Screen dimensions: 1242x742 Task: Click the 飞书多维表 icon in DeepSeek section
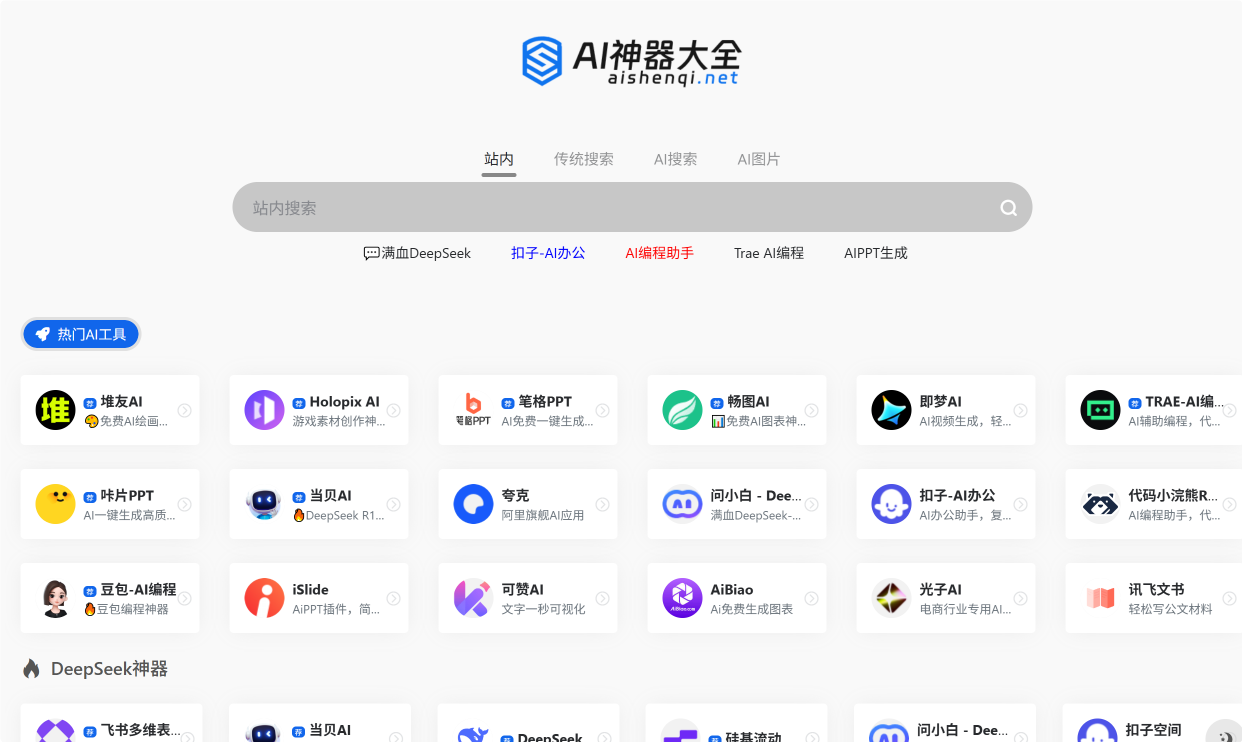tap(56, 731)
